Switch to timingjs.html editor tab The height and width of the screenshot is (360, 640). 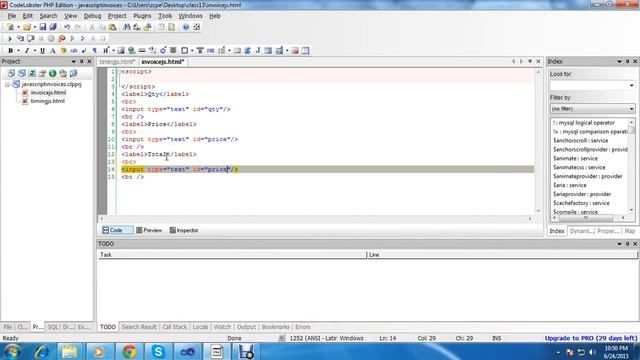coord(117,62)
